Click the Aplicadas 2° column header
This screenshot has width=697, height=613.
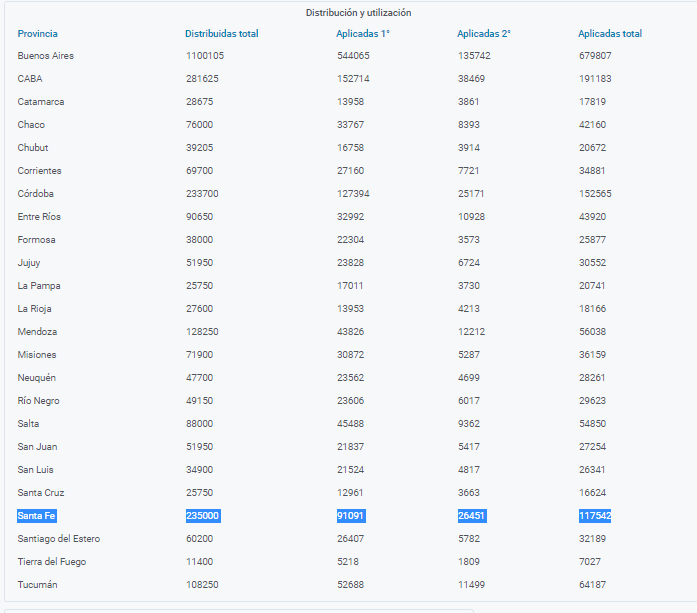[x=484, y=34]
